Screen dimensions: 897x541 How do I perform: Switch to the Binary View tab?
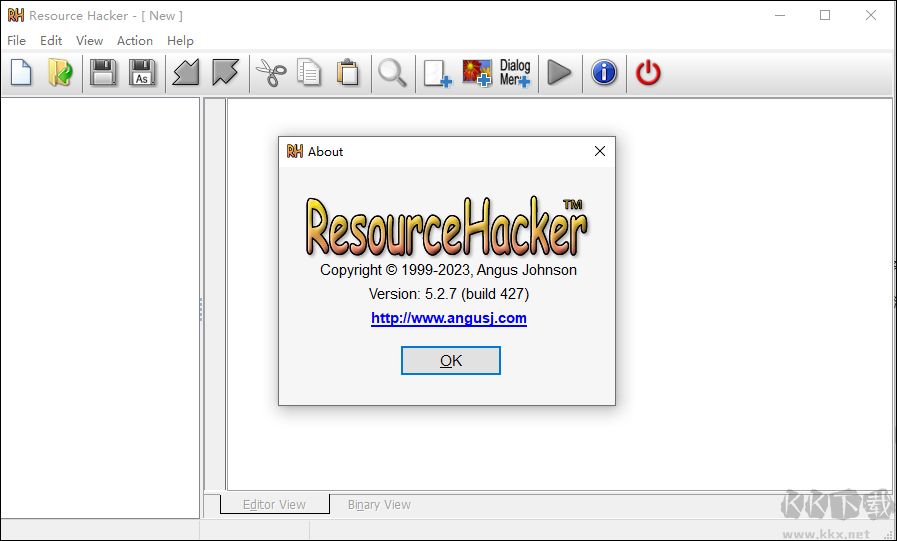click(x=379, y=504)
